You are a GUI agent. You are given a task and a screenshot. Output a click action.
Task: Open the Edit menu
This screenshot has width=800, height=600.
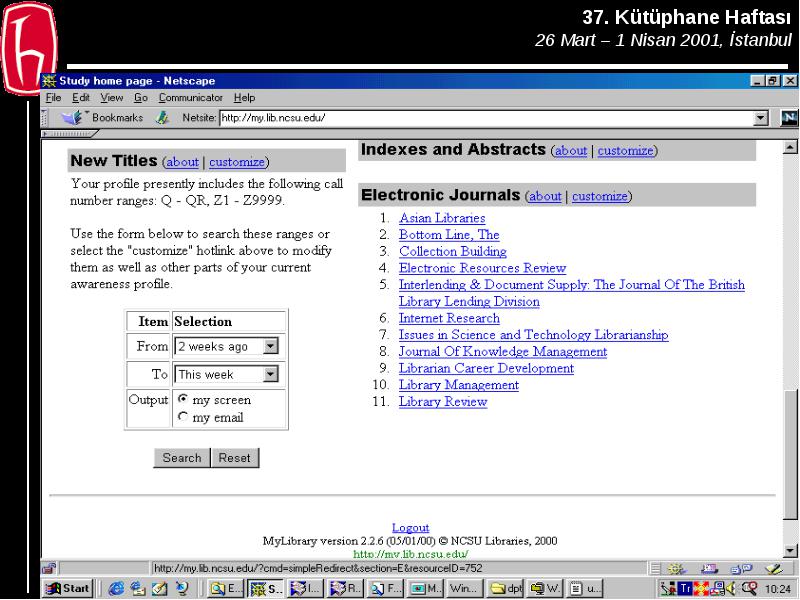pos(81,97)
